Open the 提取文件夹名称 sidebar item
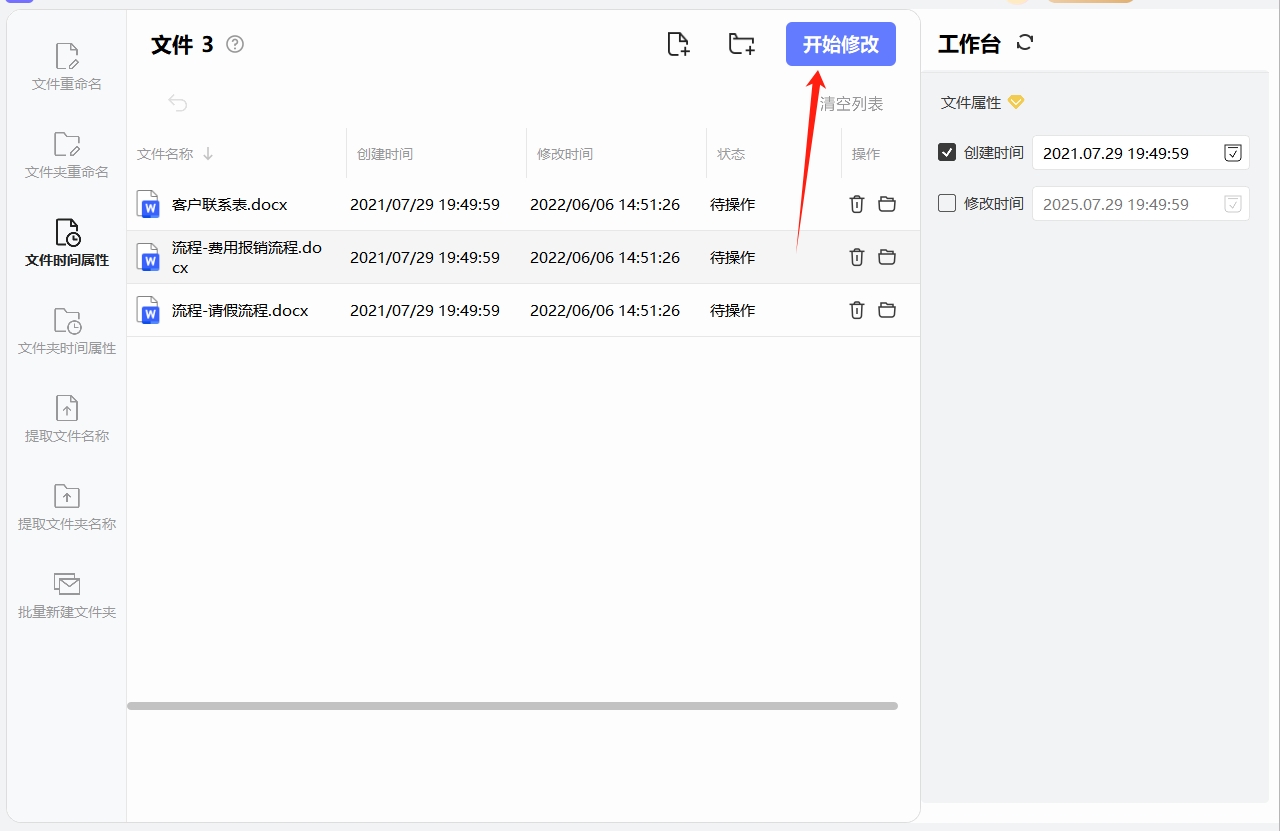Screen dimensions: 1280x831 pos(67,508)
